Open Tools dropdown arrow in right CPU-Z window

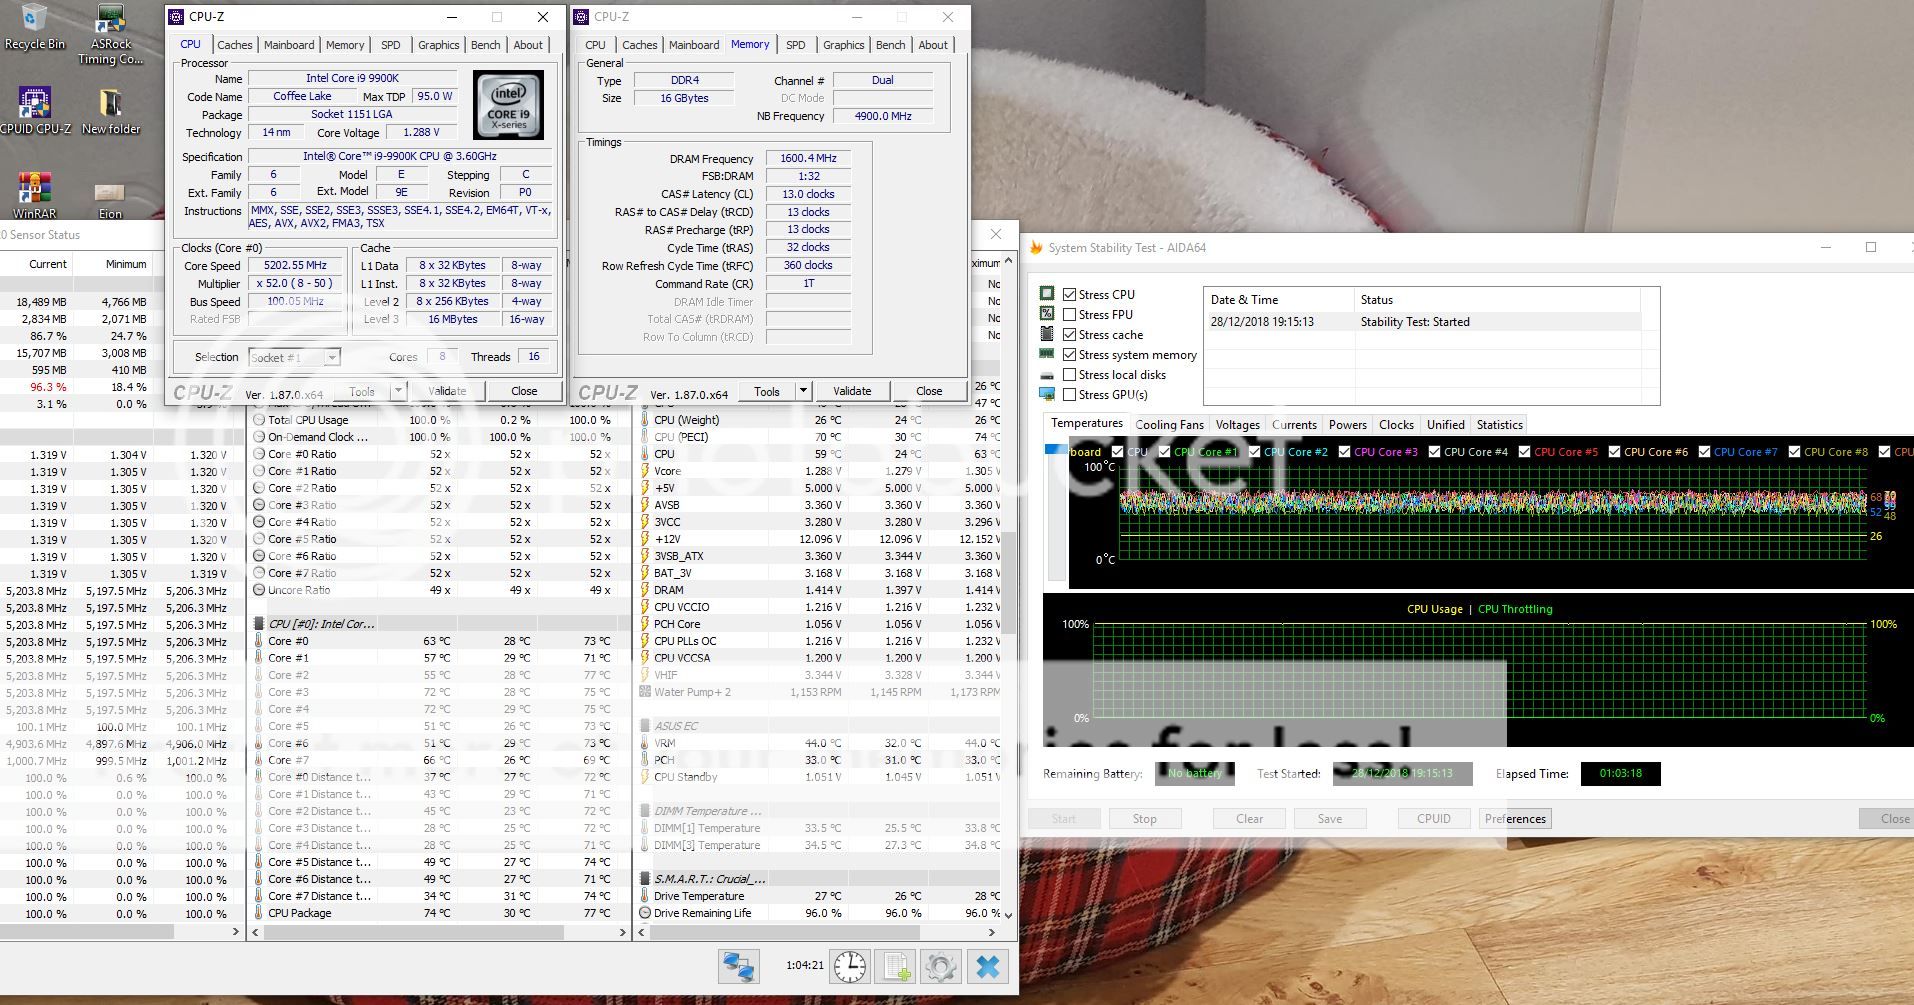[803, 391]
